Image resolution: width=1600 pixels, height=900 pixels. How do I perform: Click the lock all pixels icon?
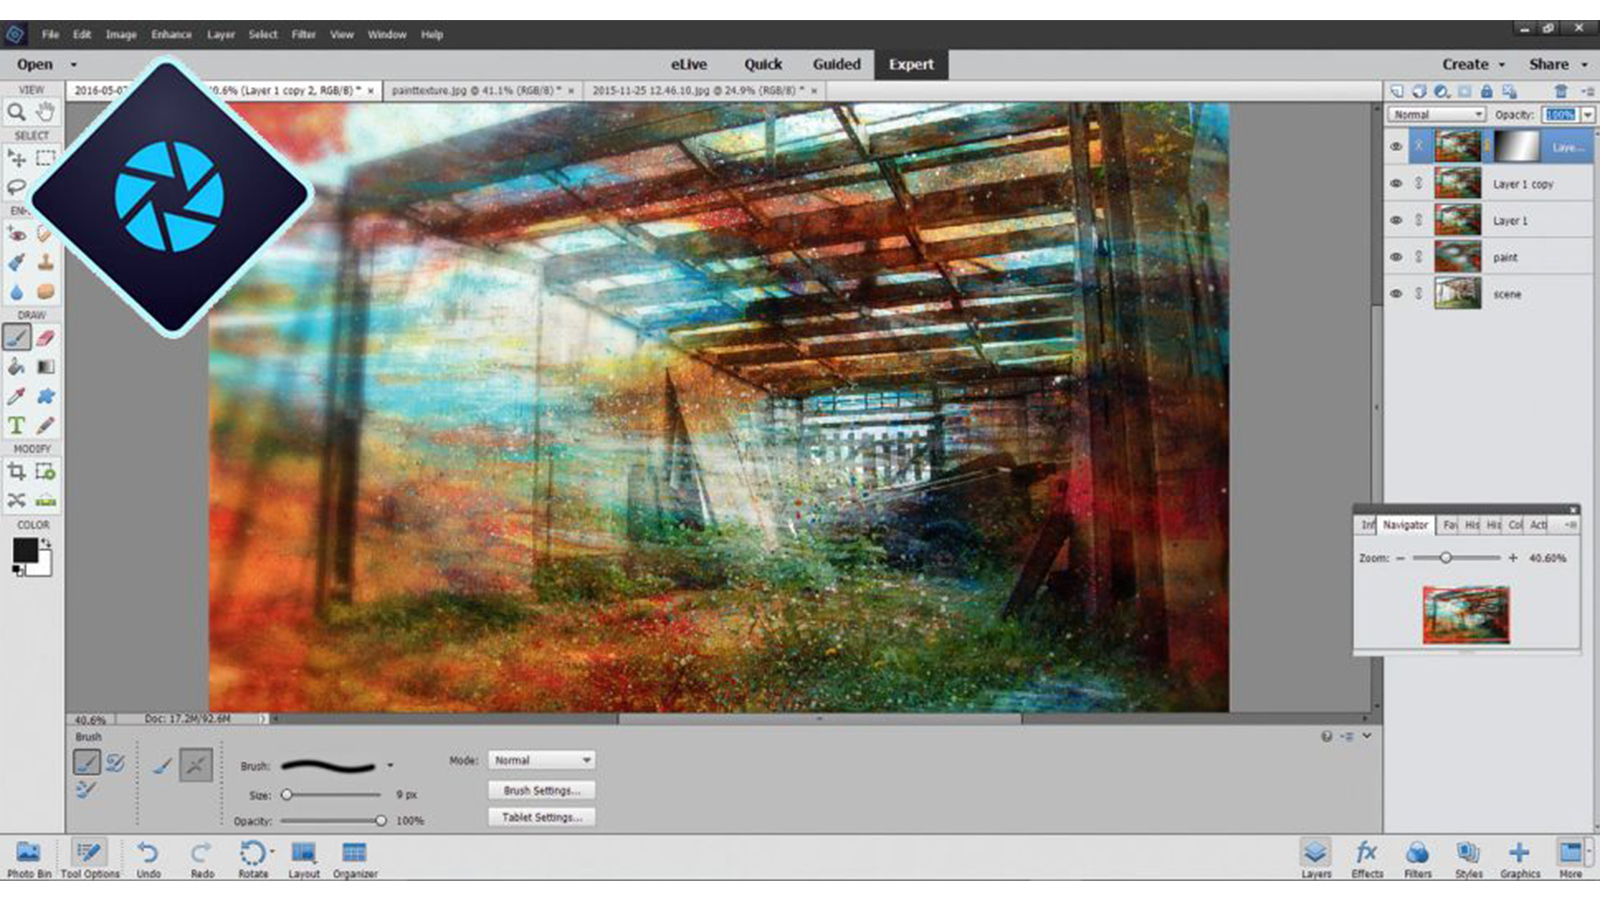(x=1486, y=91)
